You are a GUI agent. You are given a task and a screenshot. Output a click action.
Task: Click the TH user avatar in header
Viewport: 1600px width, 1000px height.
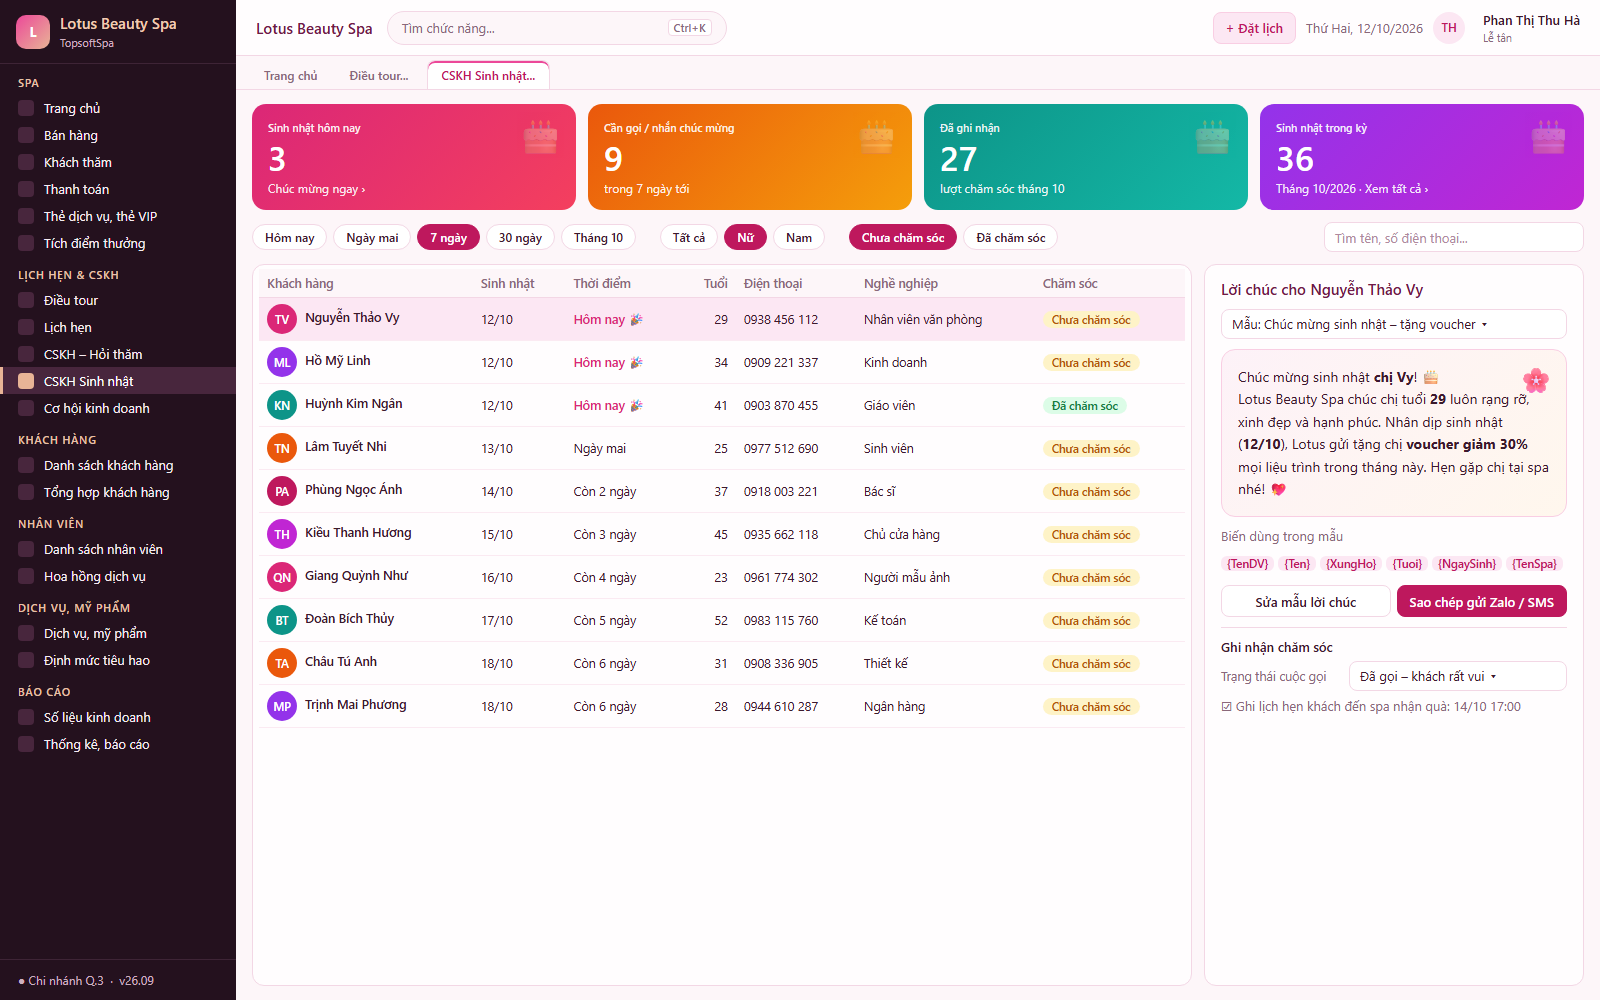(x=1449, y=28)
